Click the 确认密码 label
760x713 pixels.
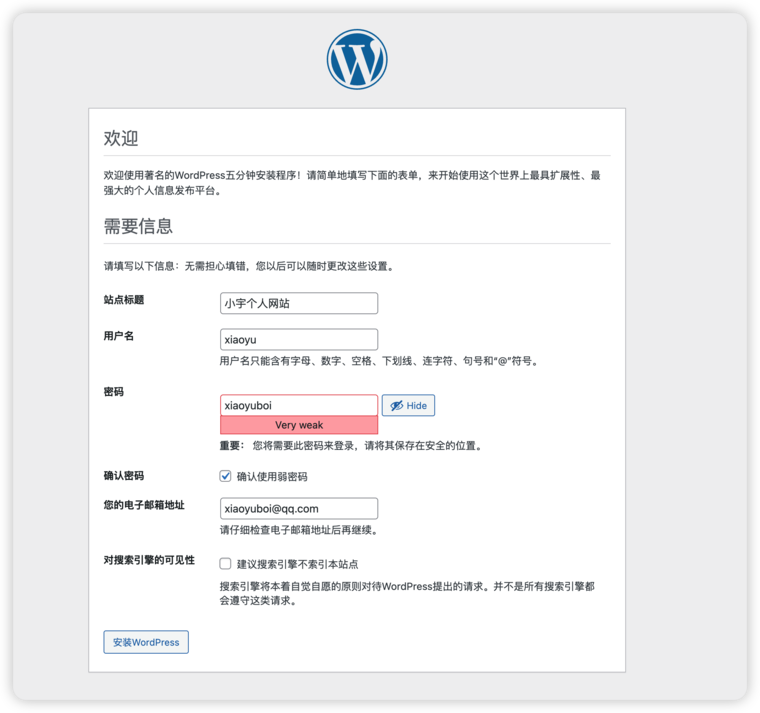pyautogui.click(x=124, y=475)
